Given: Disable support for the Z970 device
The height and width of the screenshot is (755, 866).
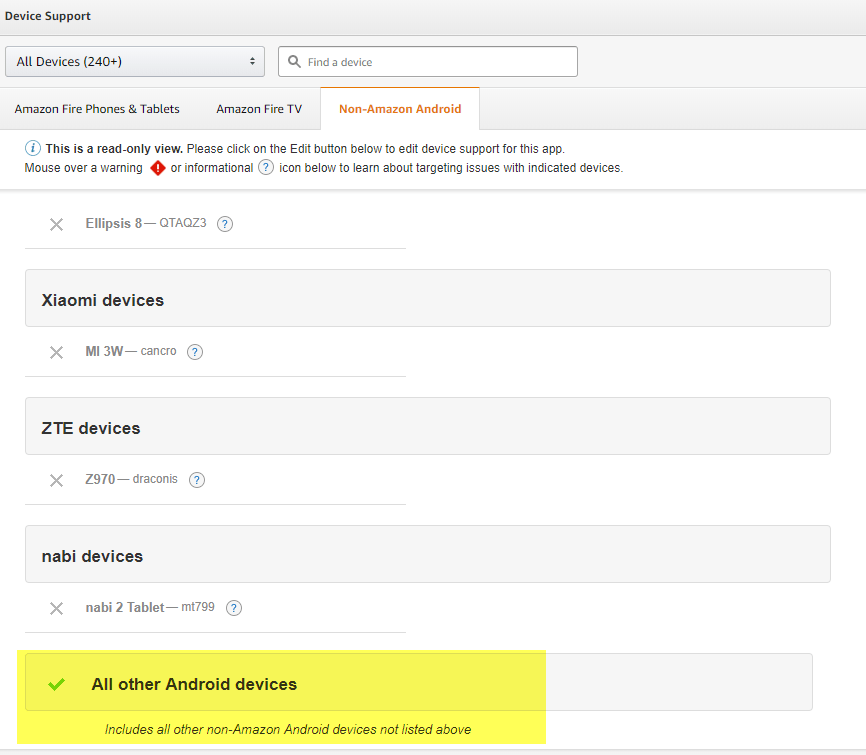Looking at the screenshot, I should pos(56,480).
